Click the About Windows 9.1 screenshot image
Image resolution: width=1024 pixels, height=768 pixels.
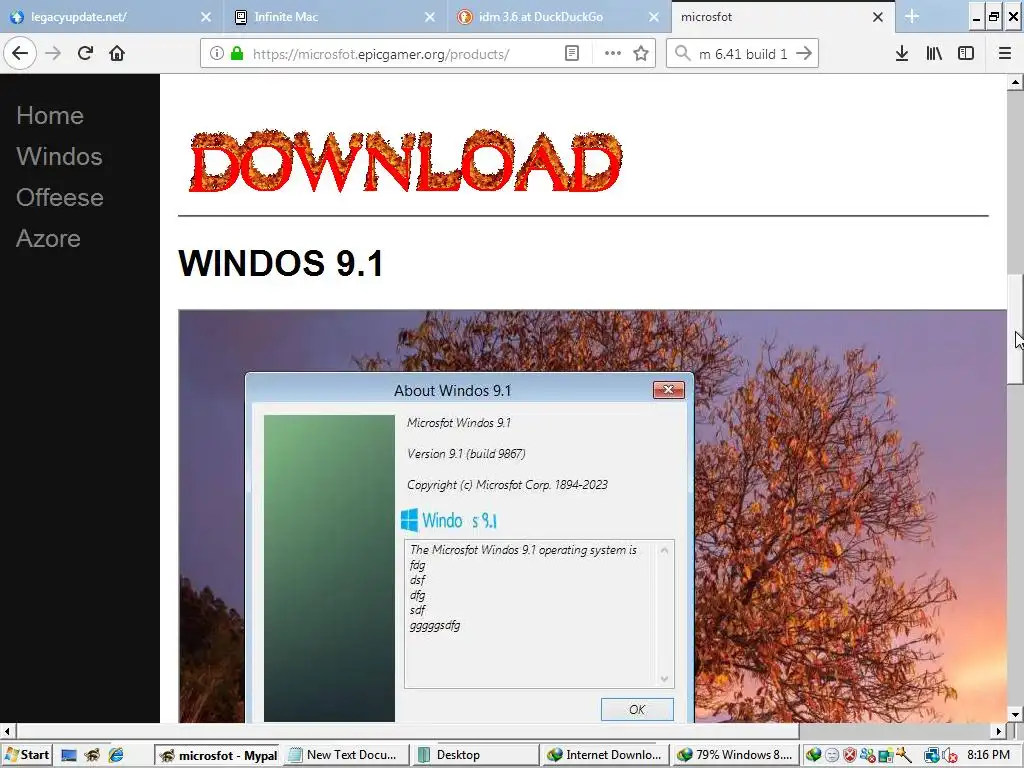592,516
